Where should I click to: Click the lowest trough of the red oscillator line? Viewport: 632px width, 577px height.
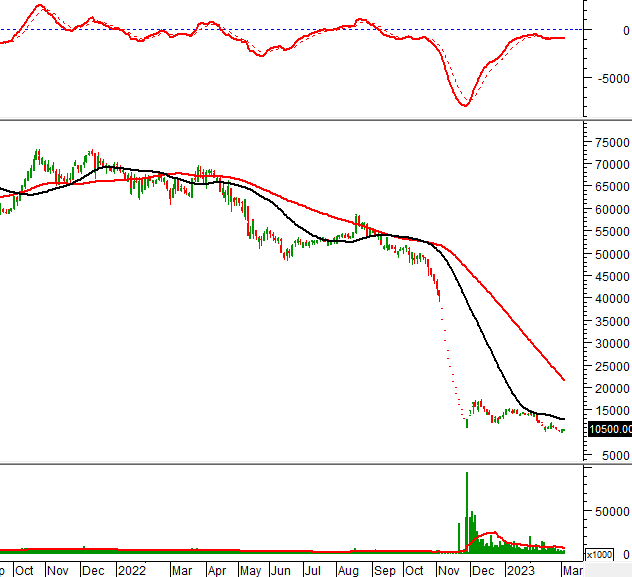[x=463, y=105]
